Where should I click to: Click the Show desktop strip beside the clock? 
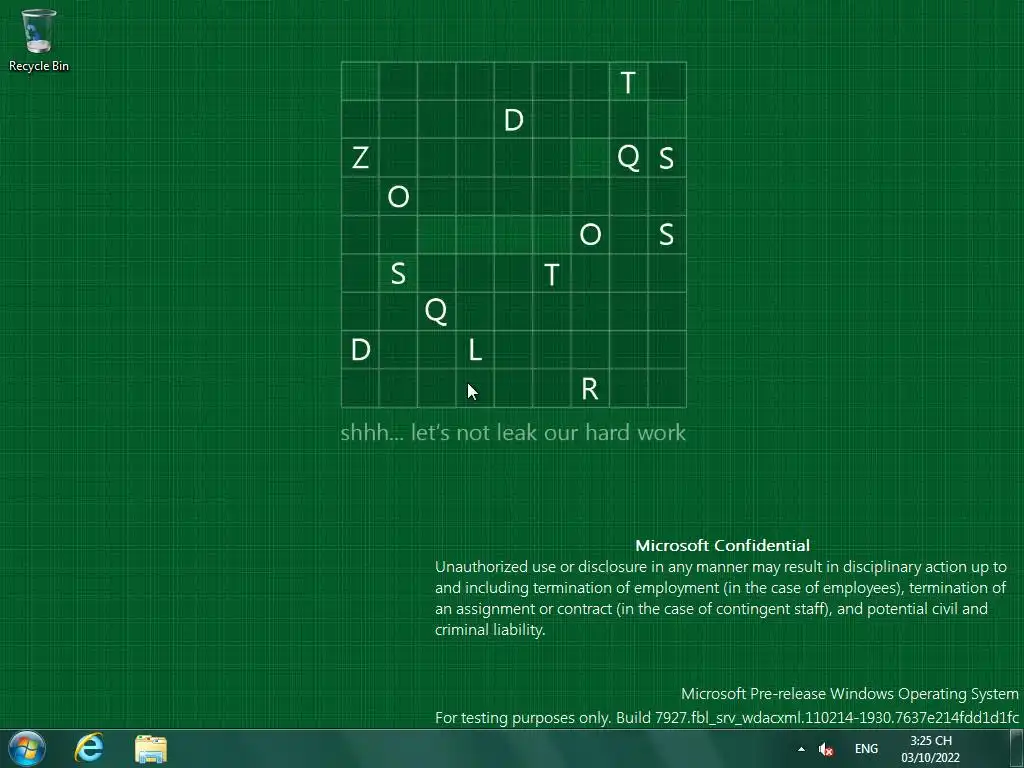click(x=1017, y=748)
